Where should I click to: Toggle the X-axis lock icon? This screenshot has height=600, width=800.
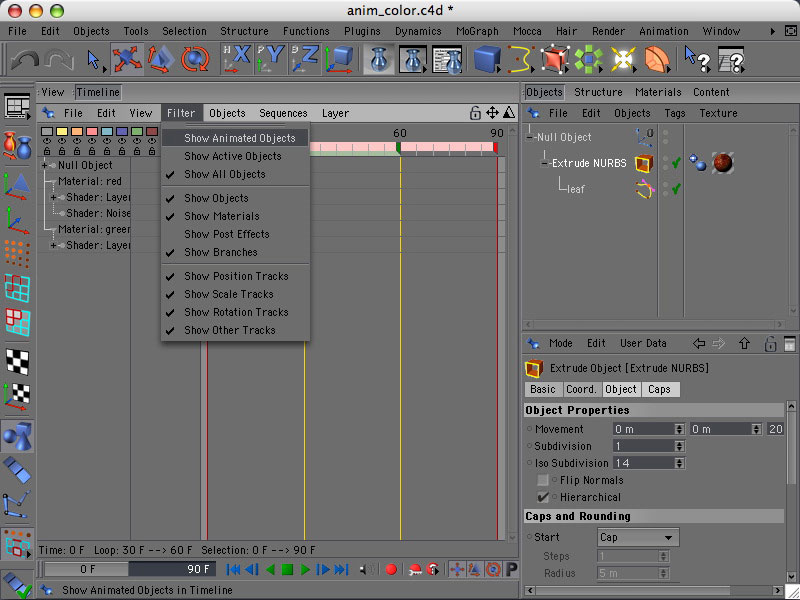pyautogui.click(x=236, y=60)
